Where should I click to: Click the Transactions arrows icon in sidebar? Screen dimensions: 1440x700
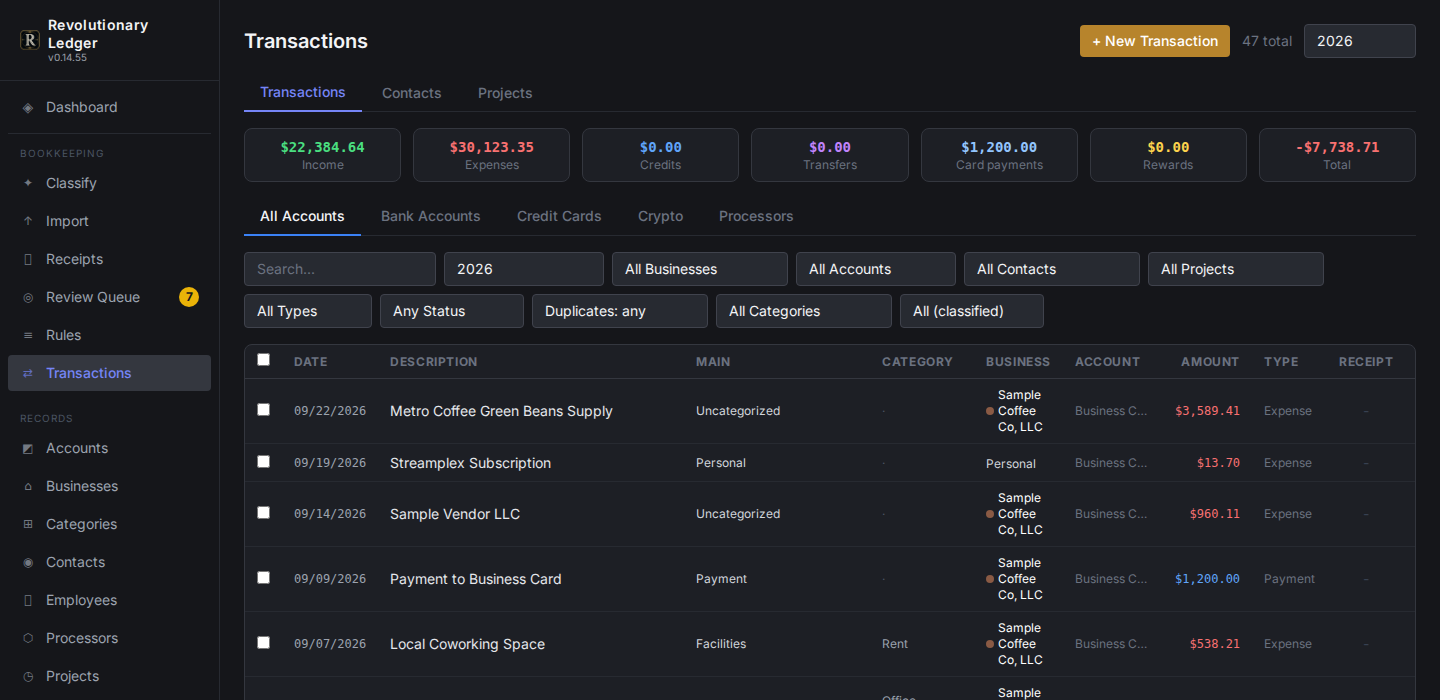(x=28, y=373)
